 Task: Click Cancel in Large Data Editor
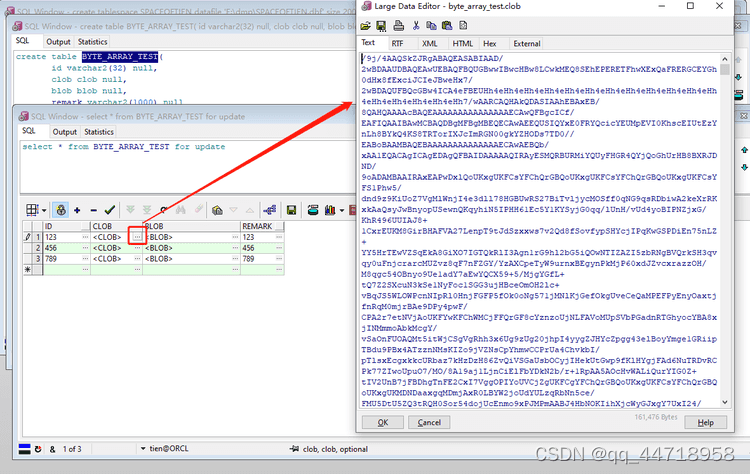(x=429, y=422)
